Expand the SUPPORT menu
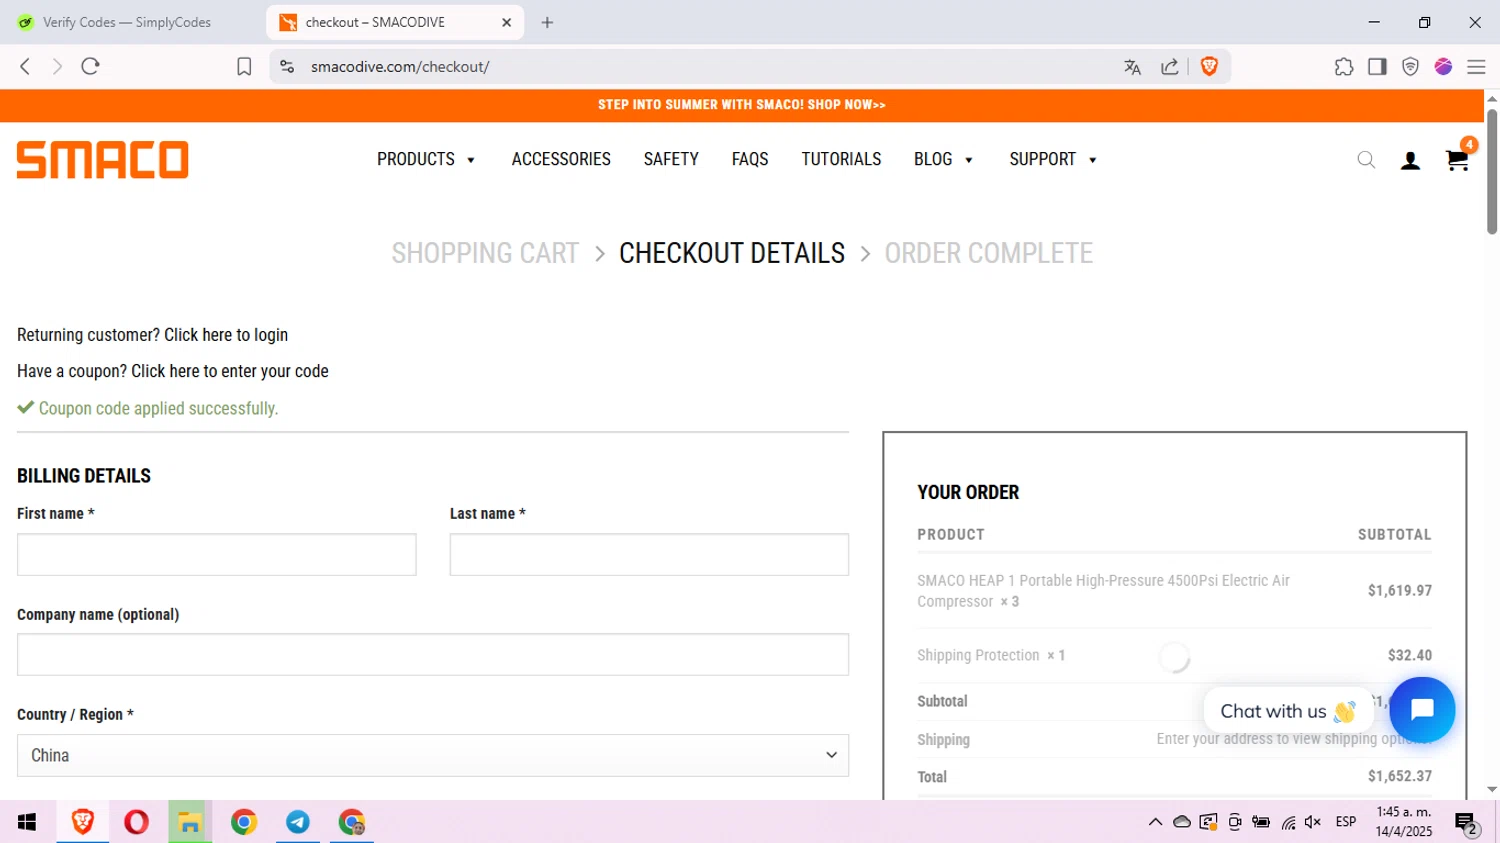This screenshot has width=1500, height=843. coord(1053,159)
